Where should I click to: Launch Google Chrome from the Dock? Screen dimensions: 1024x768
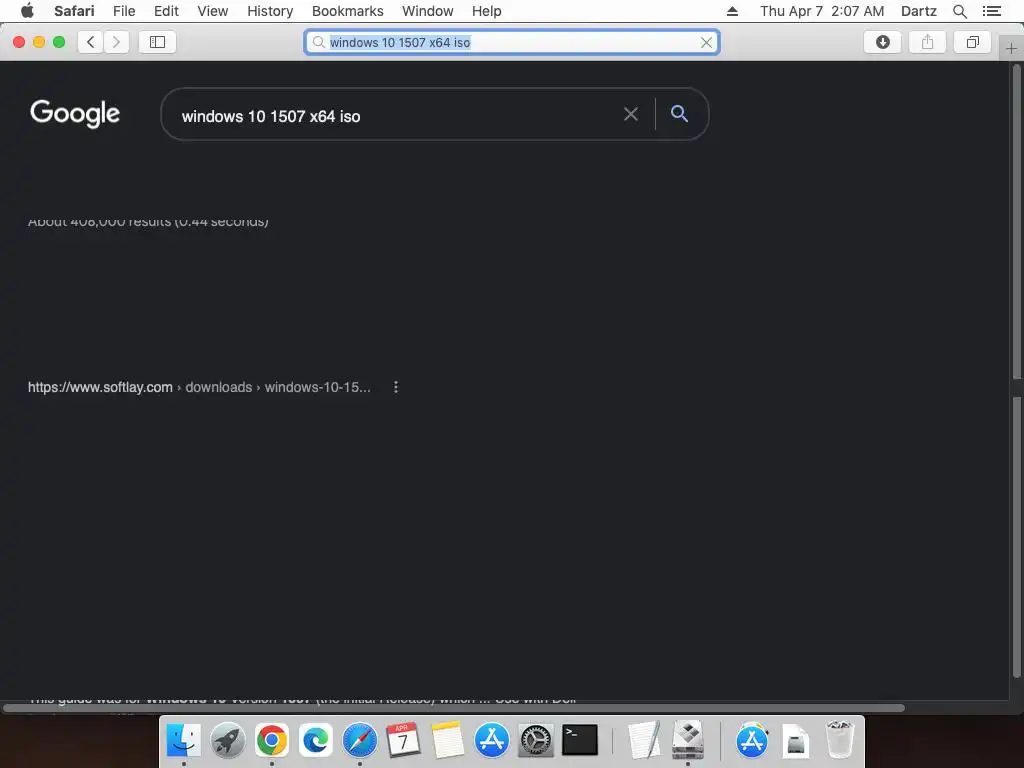pos(272,740)
